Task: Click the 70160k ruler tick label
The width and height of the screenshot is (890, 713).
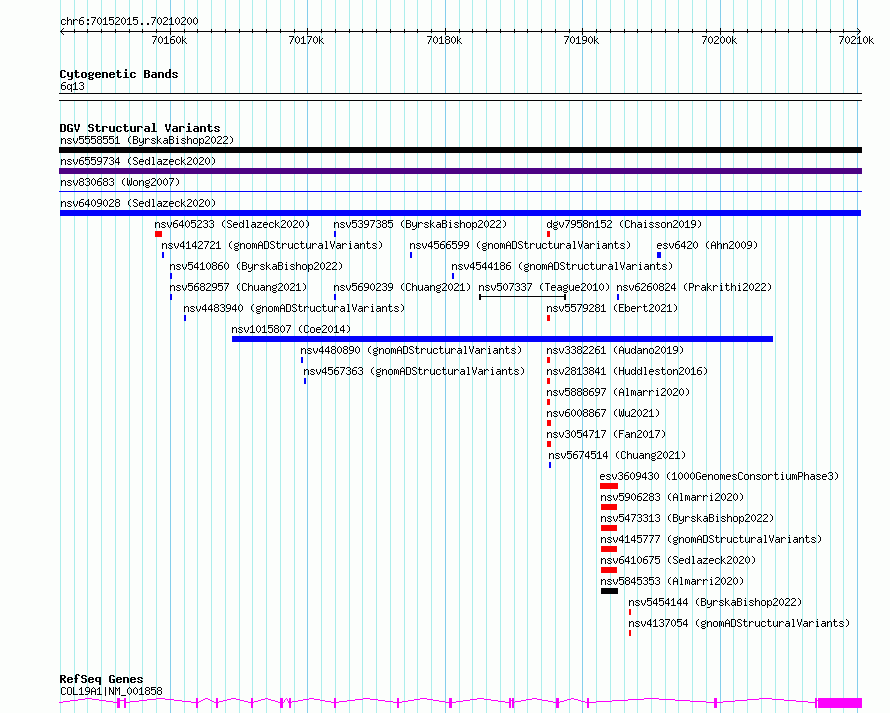Action: (x=169, y=40)
